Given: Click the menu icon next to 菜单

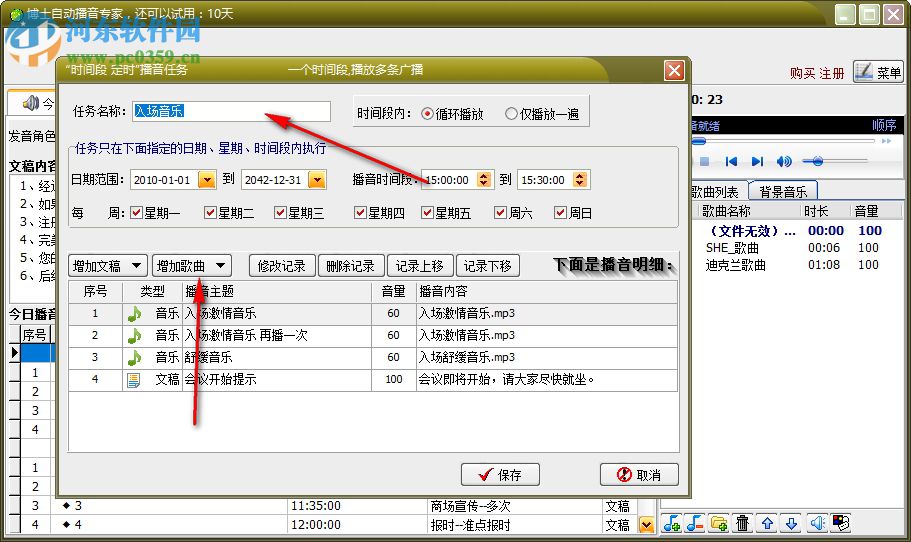Looking at the screenshot, I should point(864,71).
